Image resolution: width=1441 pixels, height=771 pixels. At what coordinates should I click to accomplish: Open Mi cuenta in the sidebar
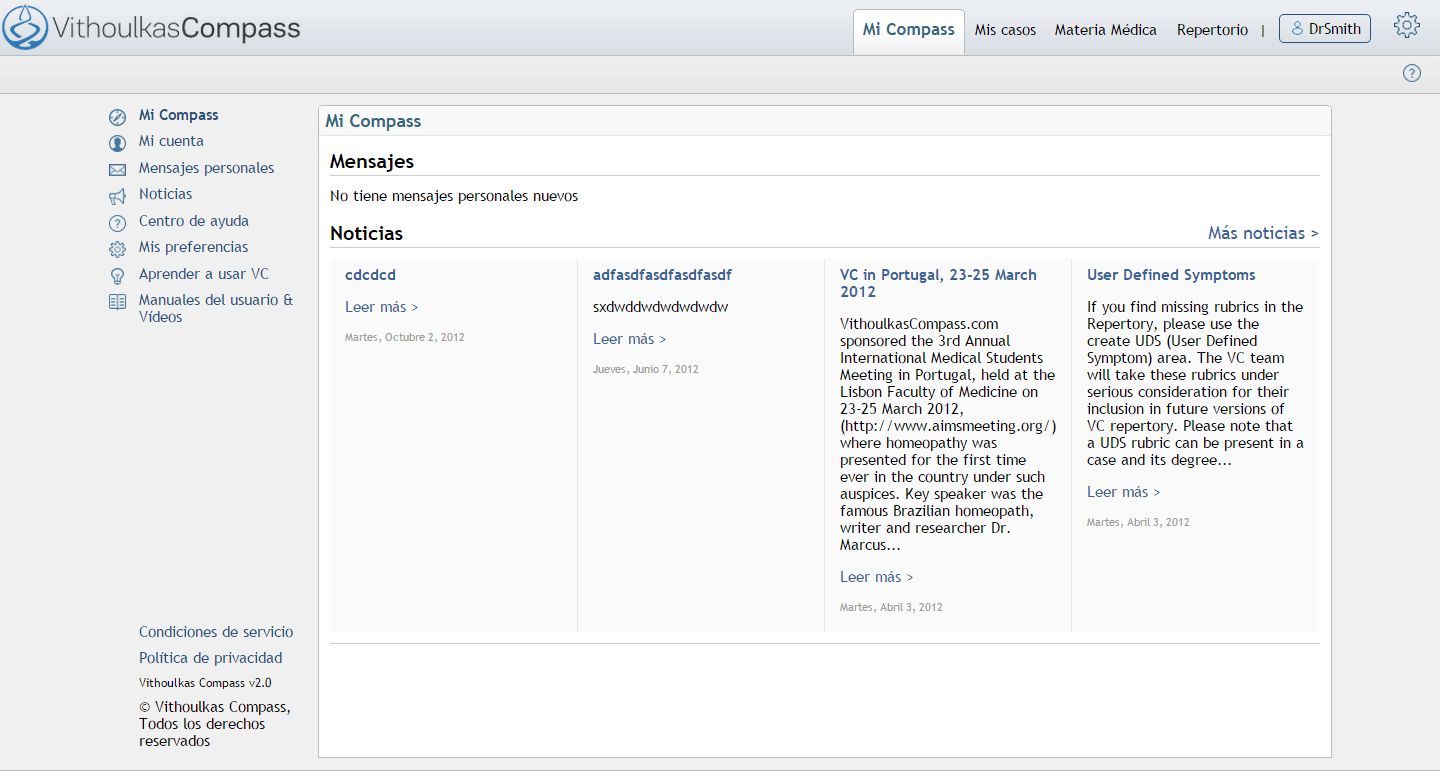(x=171, y=141)
